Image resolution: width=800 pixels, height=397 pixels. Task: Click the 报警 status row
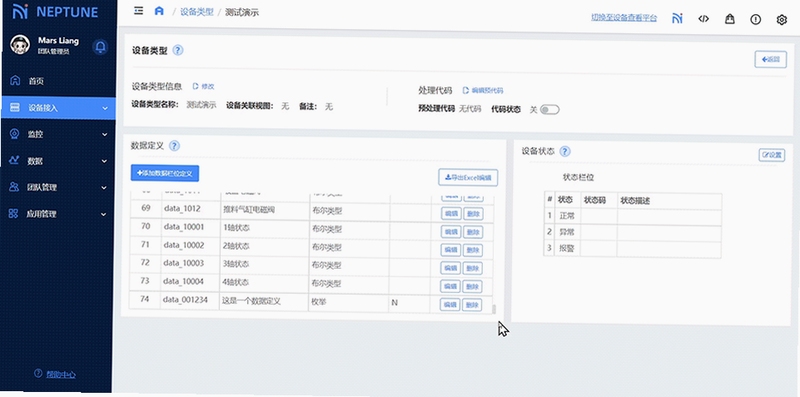click(632, 250)
